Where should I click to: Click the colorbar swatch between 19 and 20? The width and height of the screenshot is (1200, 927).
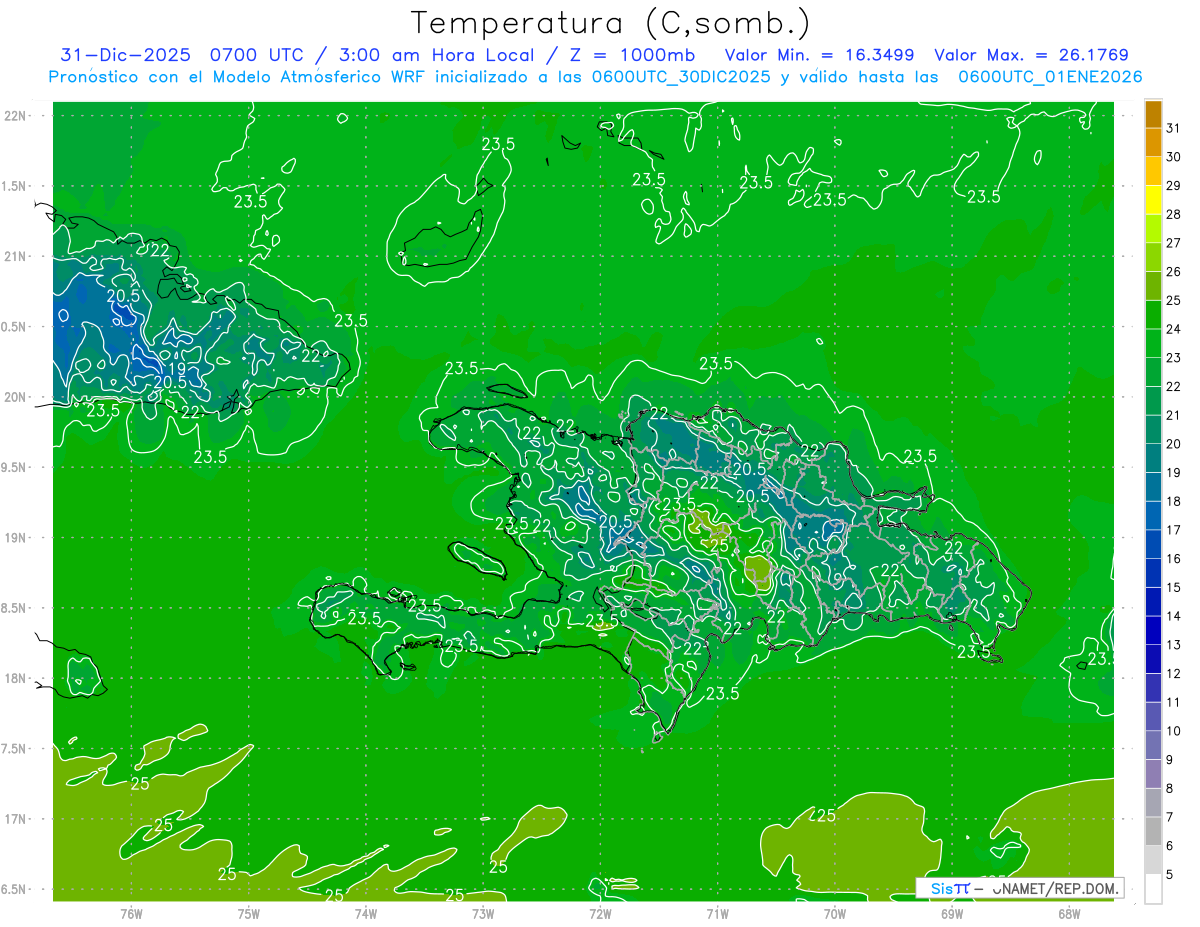(x=1153, y=459)
